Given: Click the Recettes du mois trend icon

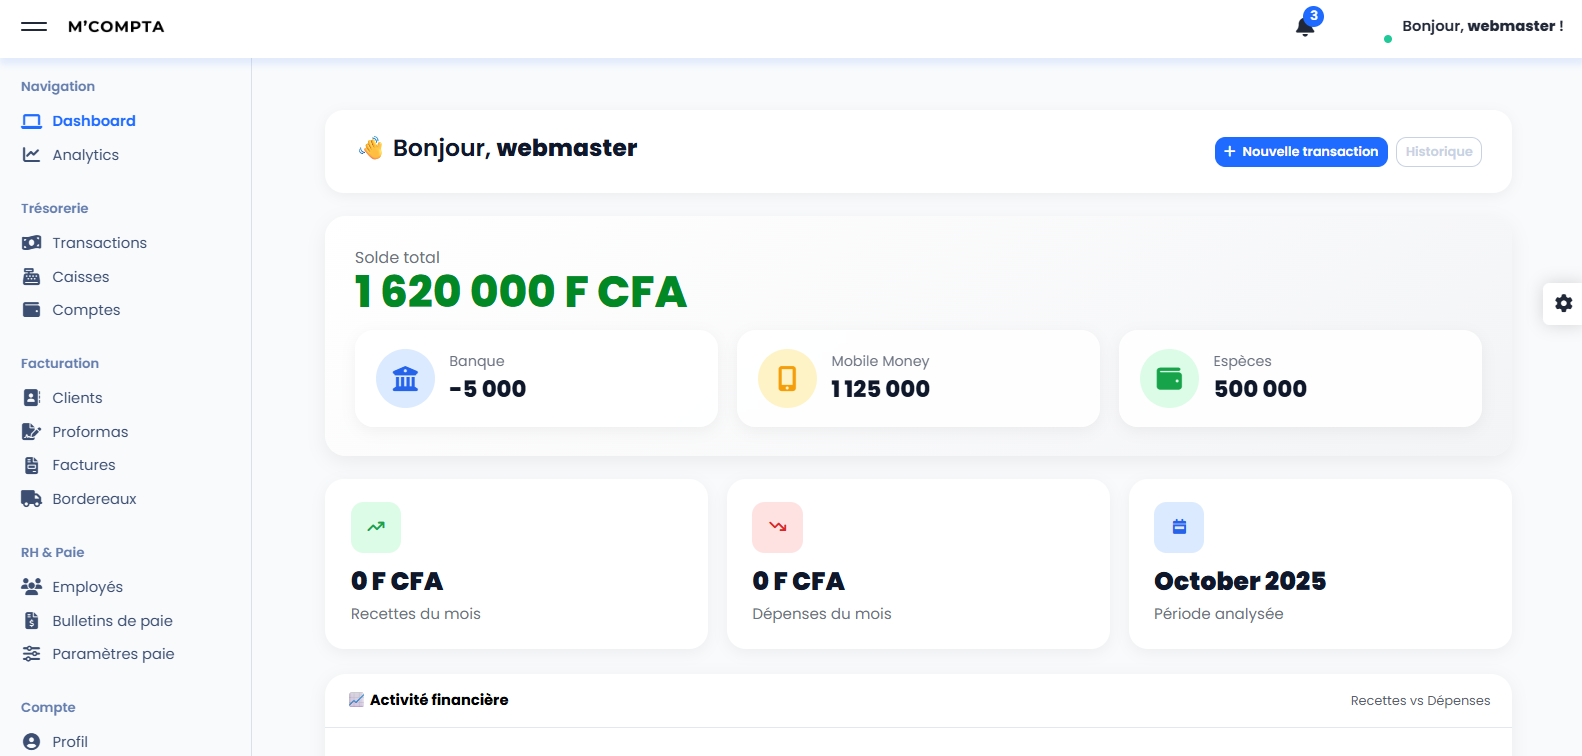Looking at the screenshot, I should point(376,527).
